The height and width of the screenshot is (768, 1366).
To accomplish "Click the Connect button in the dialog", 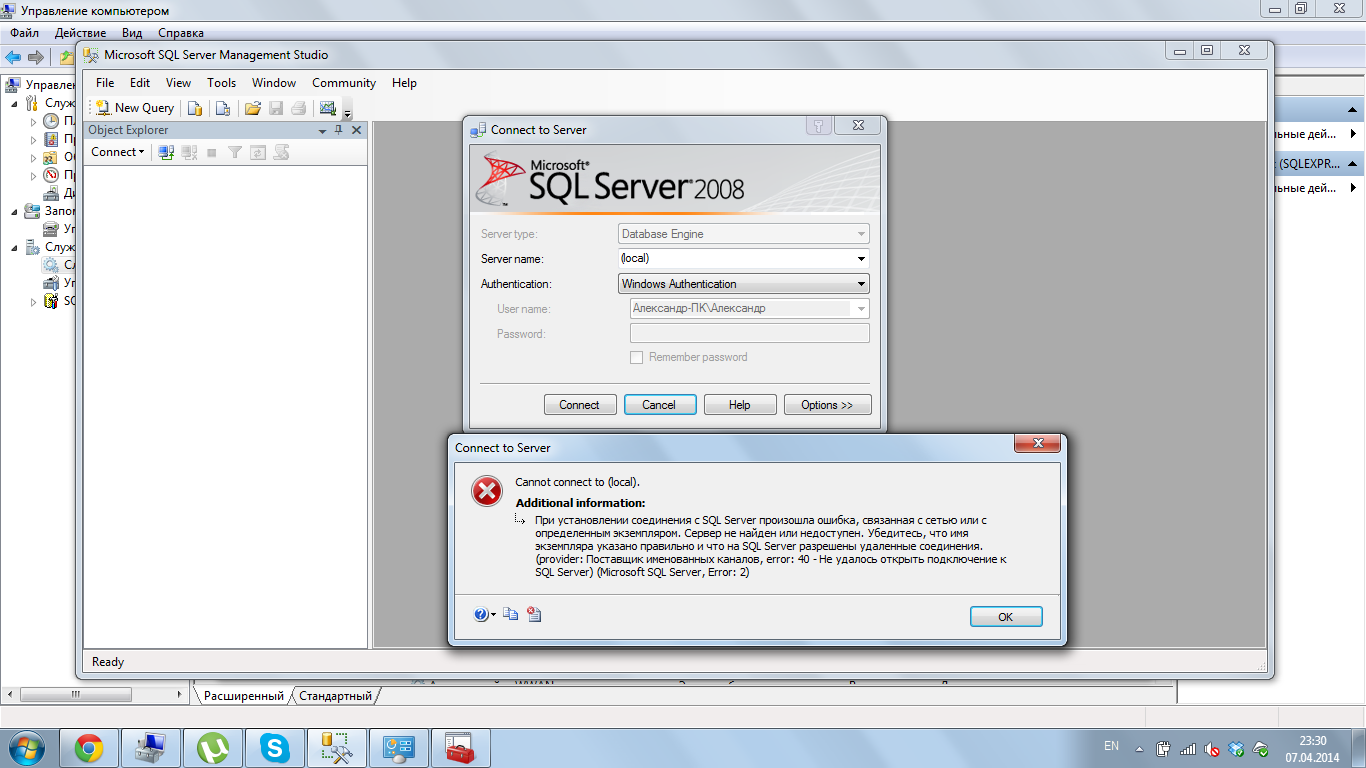I will pyautogui.click(x=579, y=405).
